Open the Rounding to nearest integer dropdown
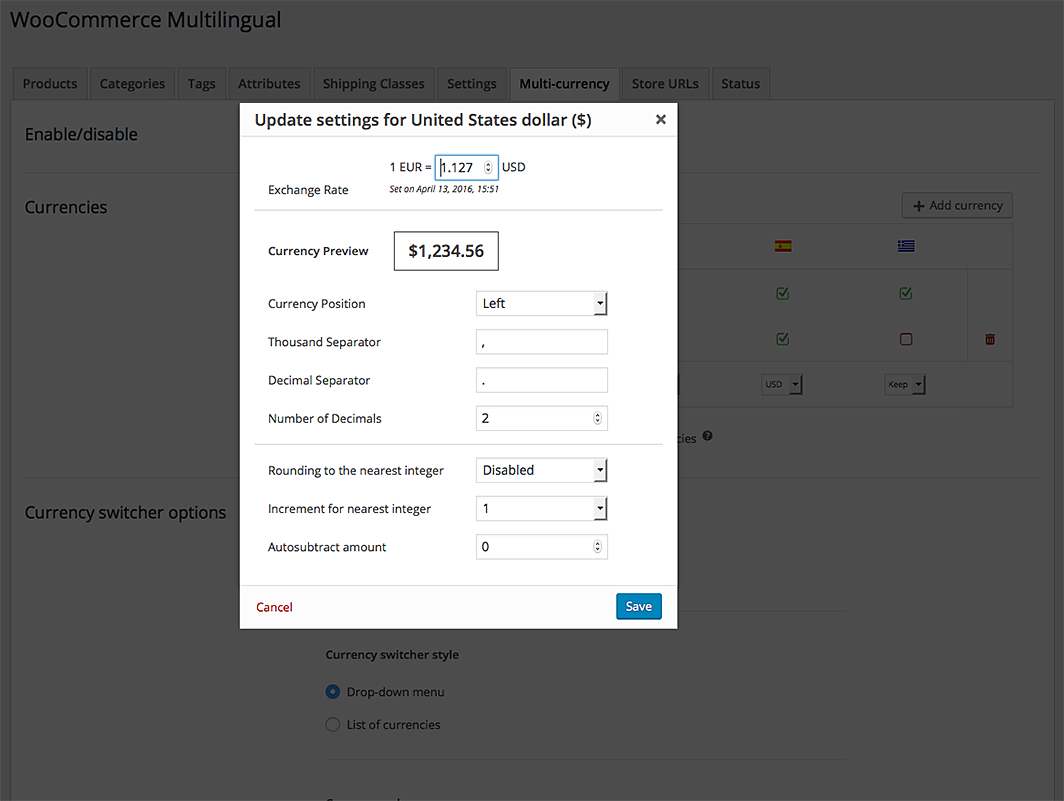 point(541,470)
